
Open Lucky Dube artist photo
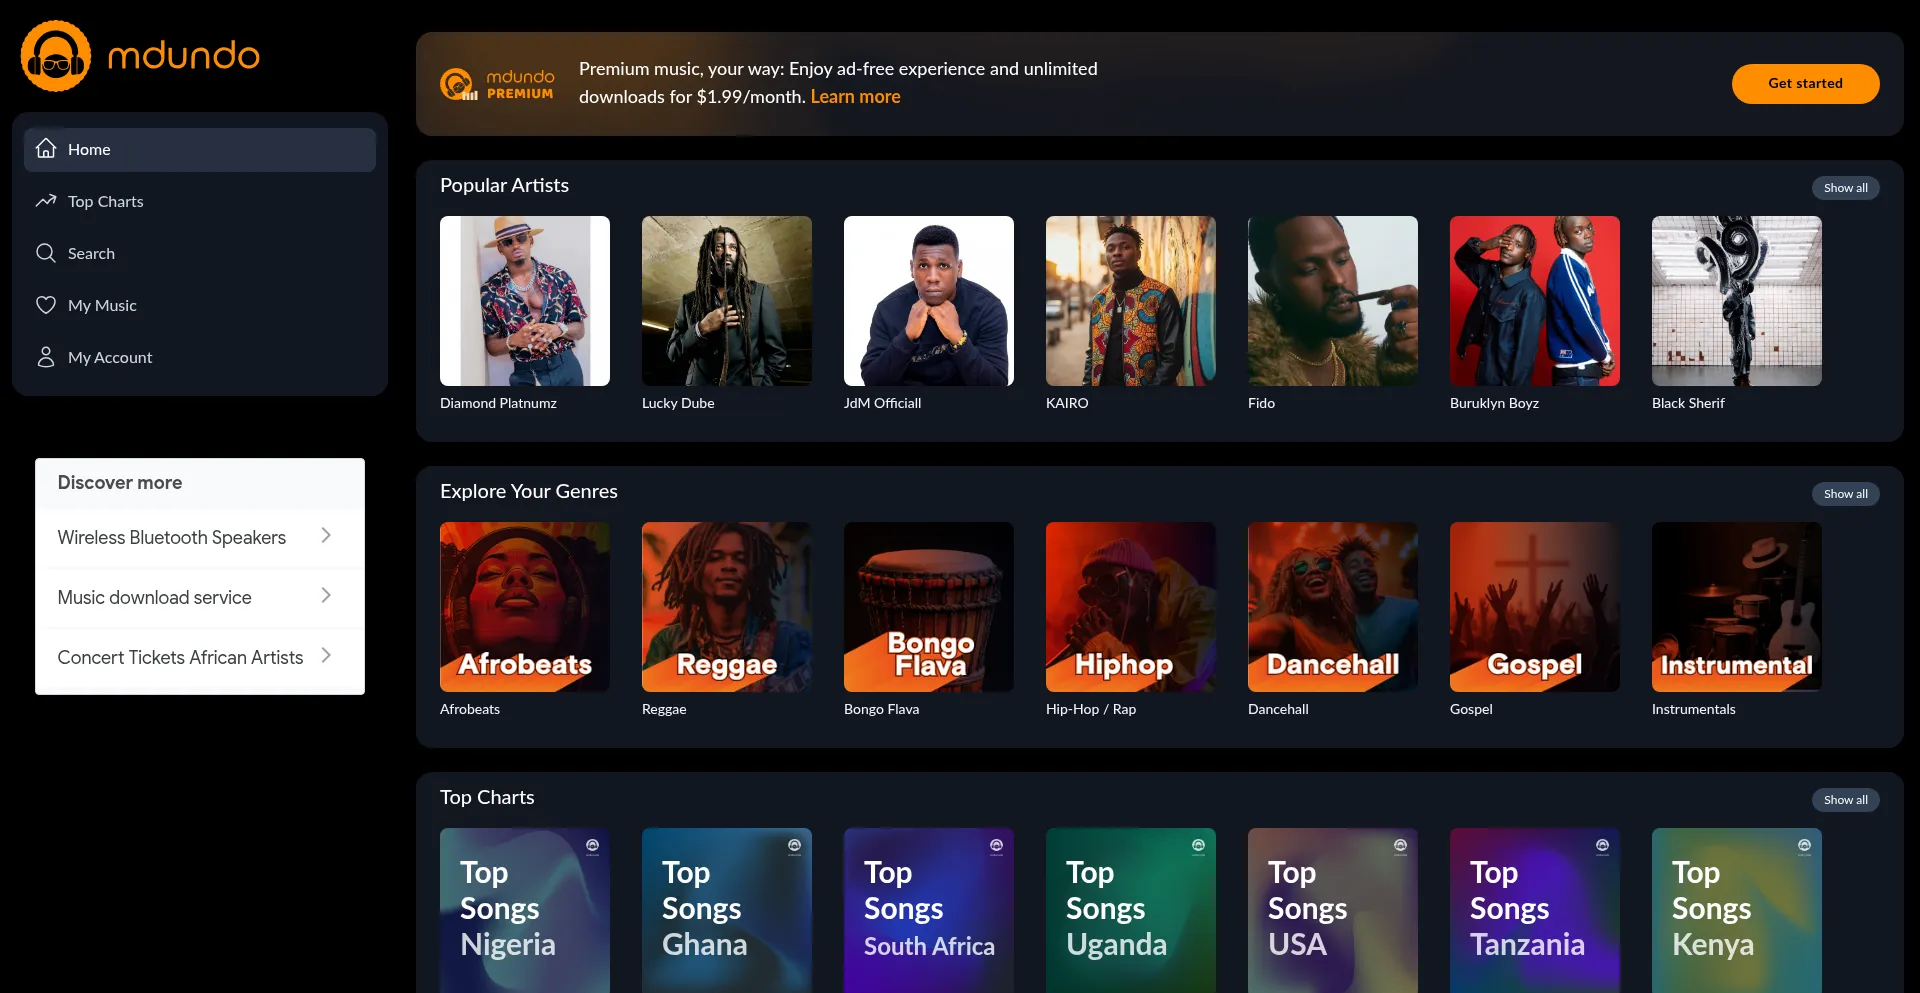click(727, 301)
